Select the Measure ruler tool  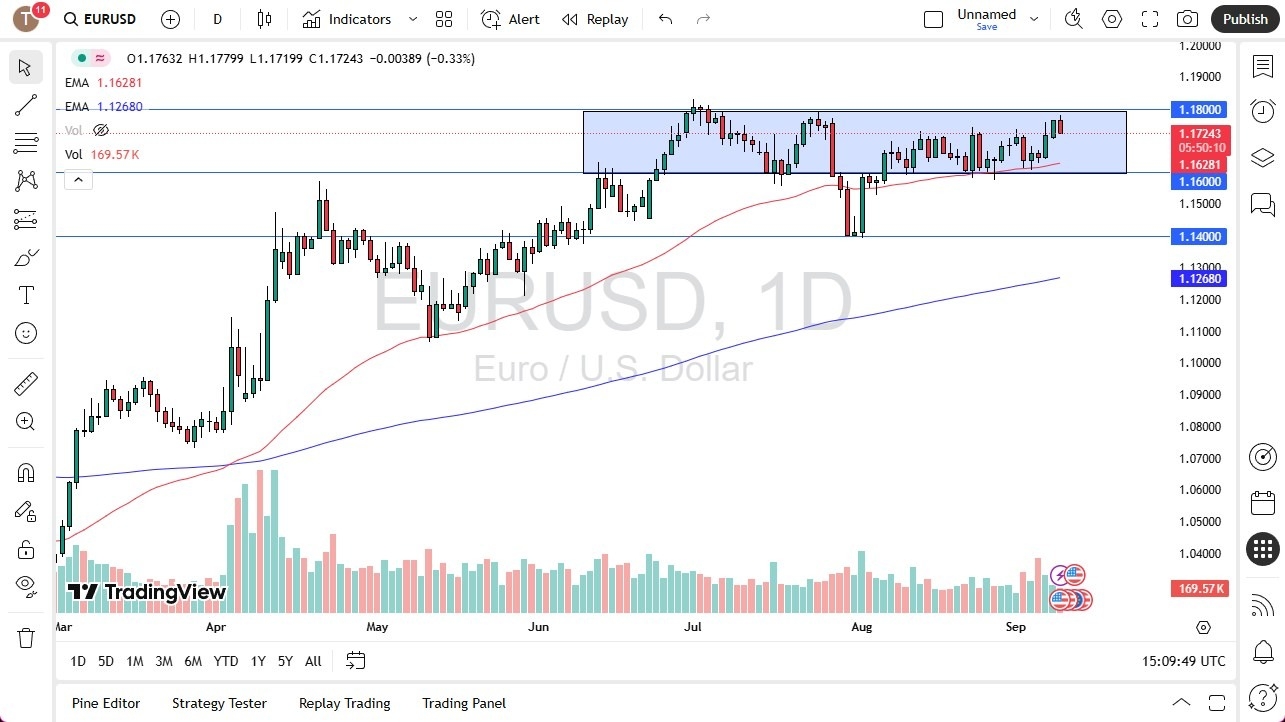click(26, 383)
